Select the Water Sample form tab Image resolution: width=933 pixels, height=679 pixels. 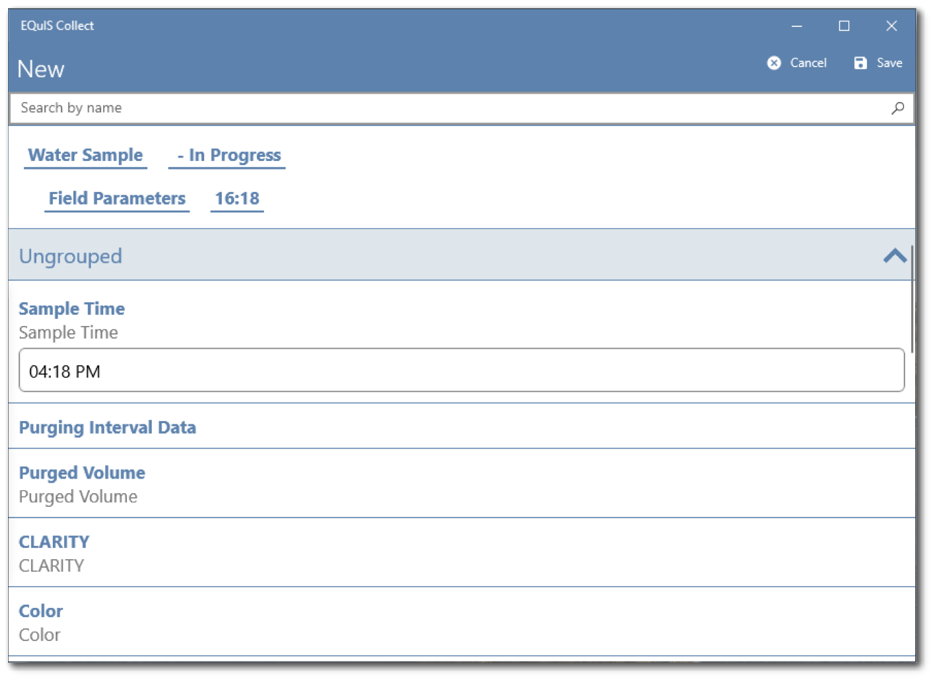point(85,155)
